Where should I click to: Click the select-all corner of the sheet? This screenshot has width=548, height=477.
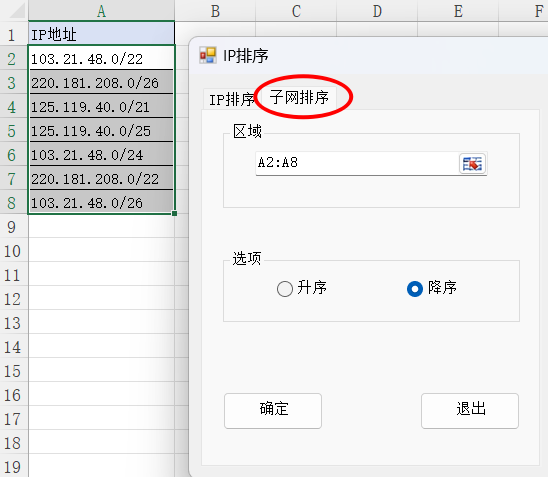click(x=14, y=10)
